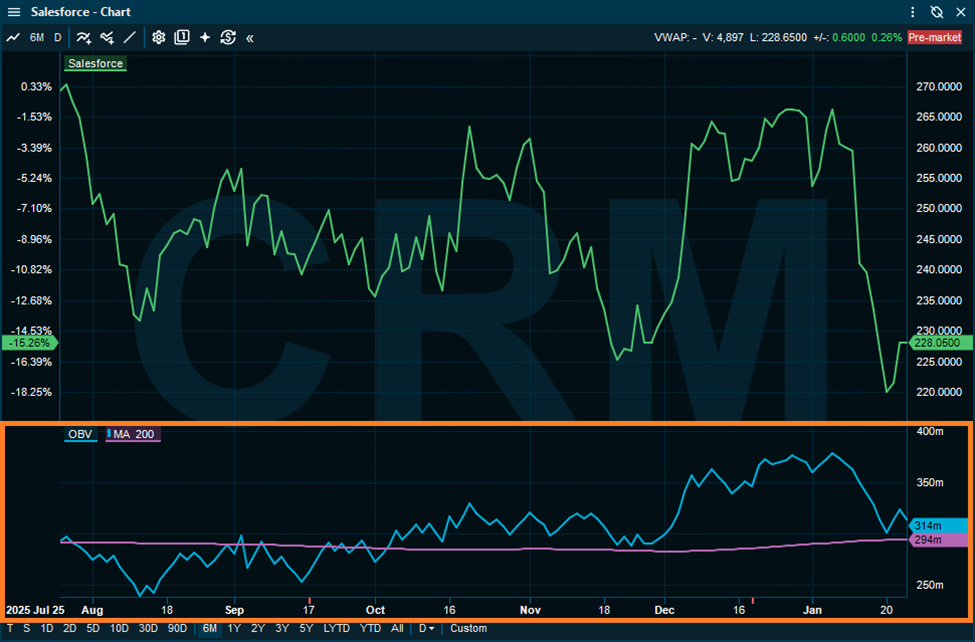
Task: Select the 2Y time range
Action: tap(257, 628)
